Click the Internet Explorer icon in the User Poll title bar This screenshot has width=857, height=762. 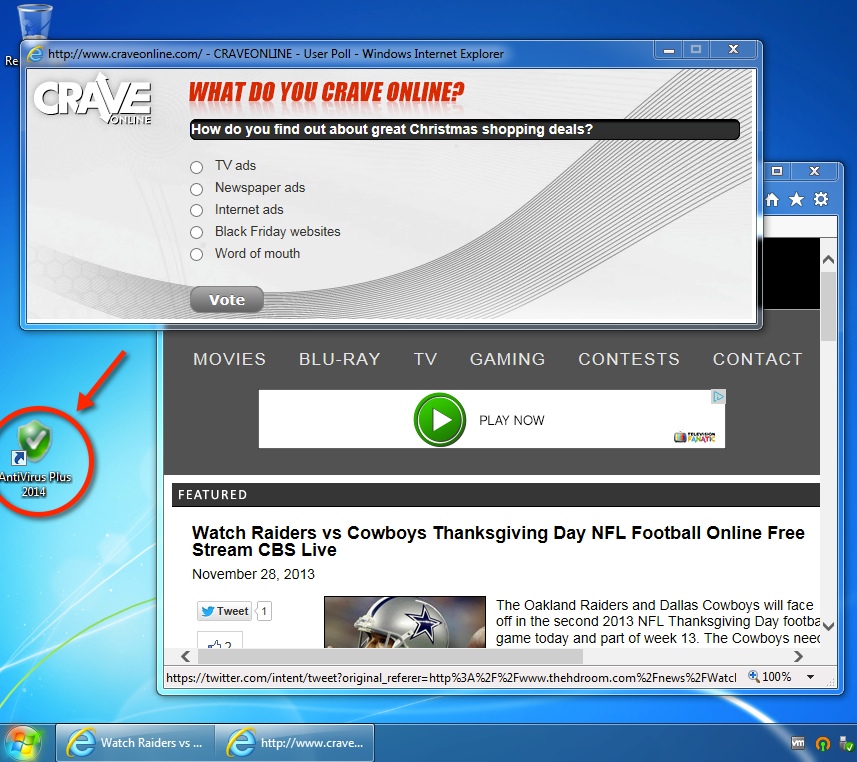pos(36,54)
